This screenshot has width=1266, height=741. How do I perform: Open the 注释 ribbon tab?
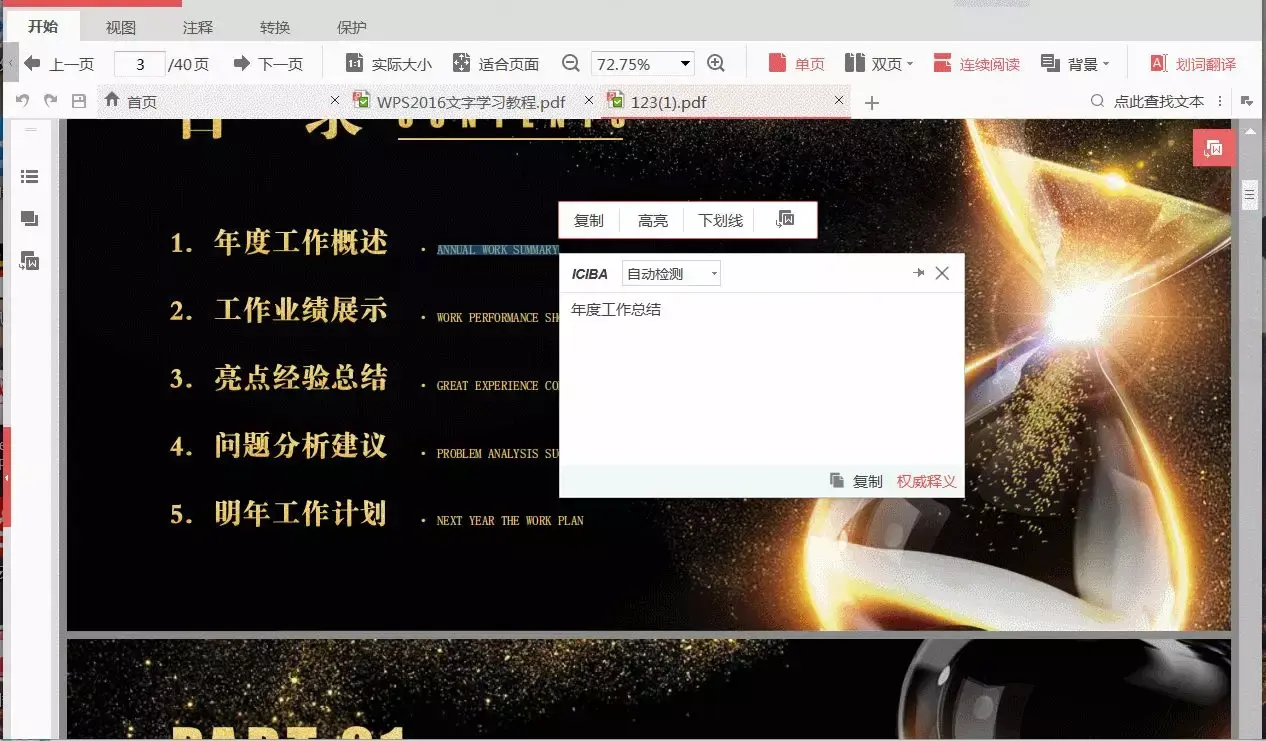[198, 28]
